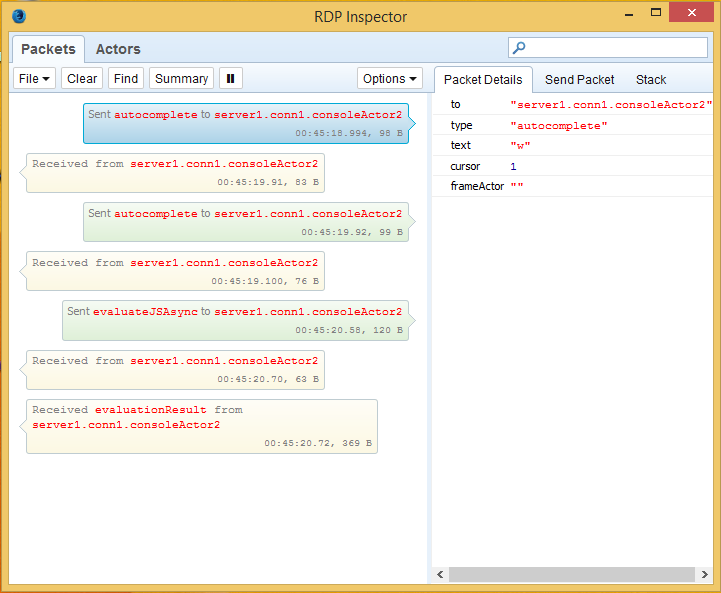Minimize the RDP Inspector window
This screenshot has height=593, width=721.
click(629, 14)
